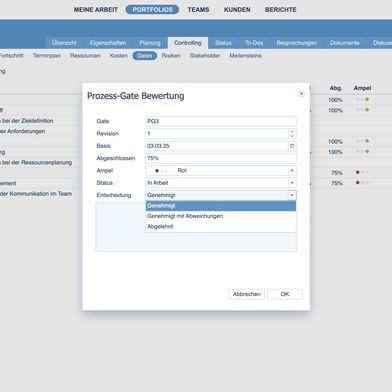Switch to the Planung tab

pyautogui.click(x=150, y=43)
